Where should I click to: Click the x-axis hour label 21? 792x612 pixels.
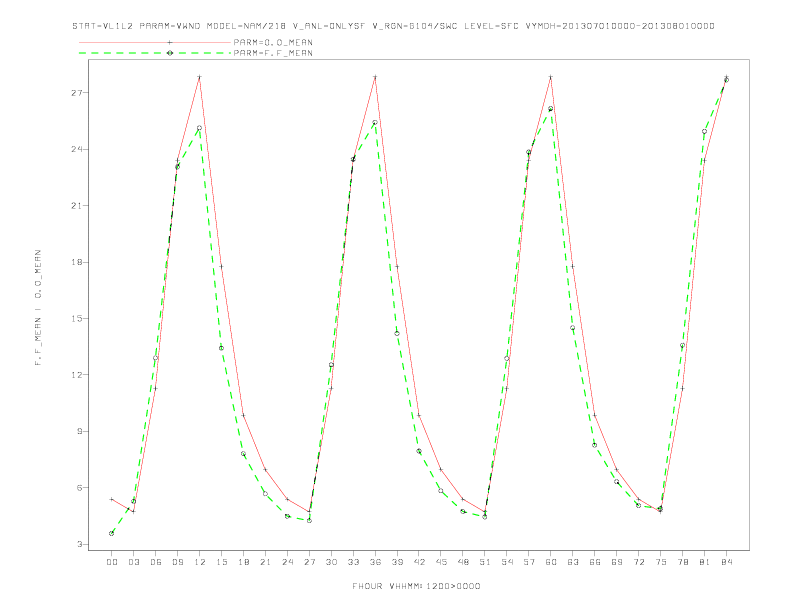click(x=265, y=562)
